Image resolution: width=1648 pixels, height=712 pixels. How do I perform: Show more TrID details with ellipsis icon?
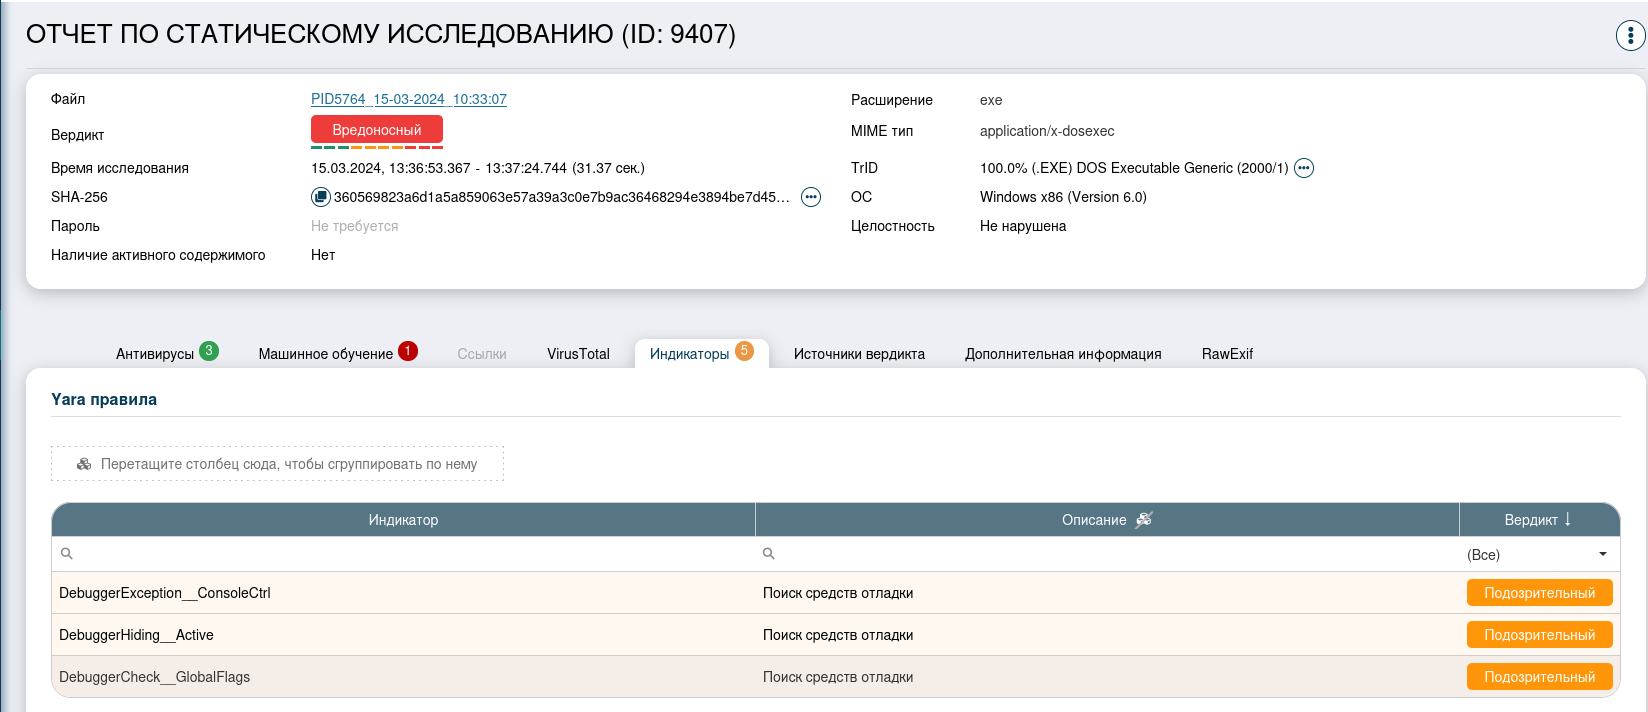(x=1304, y=168)
